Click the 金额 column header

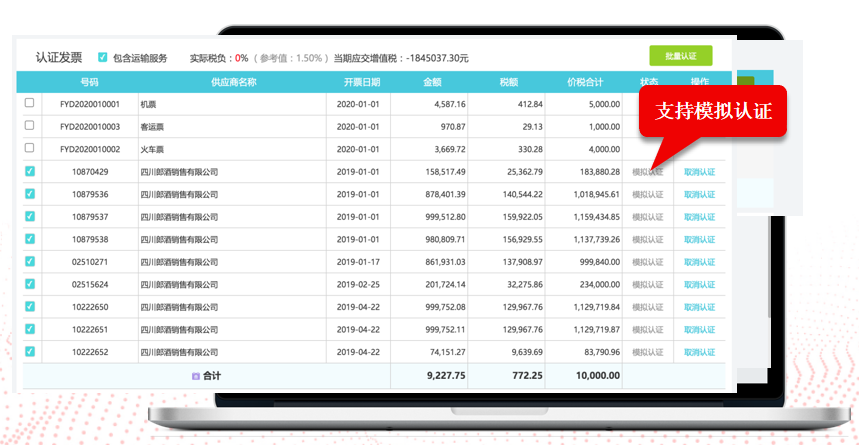pyautogui.click(x=432, y=81)
